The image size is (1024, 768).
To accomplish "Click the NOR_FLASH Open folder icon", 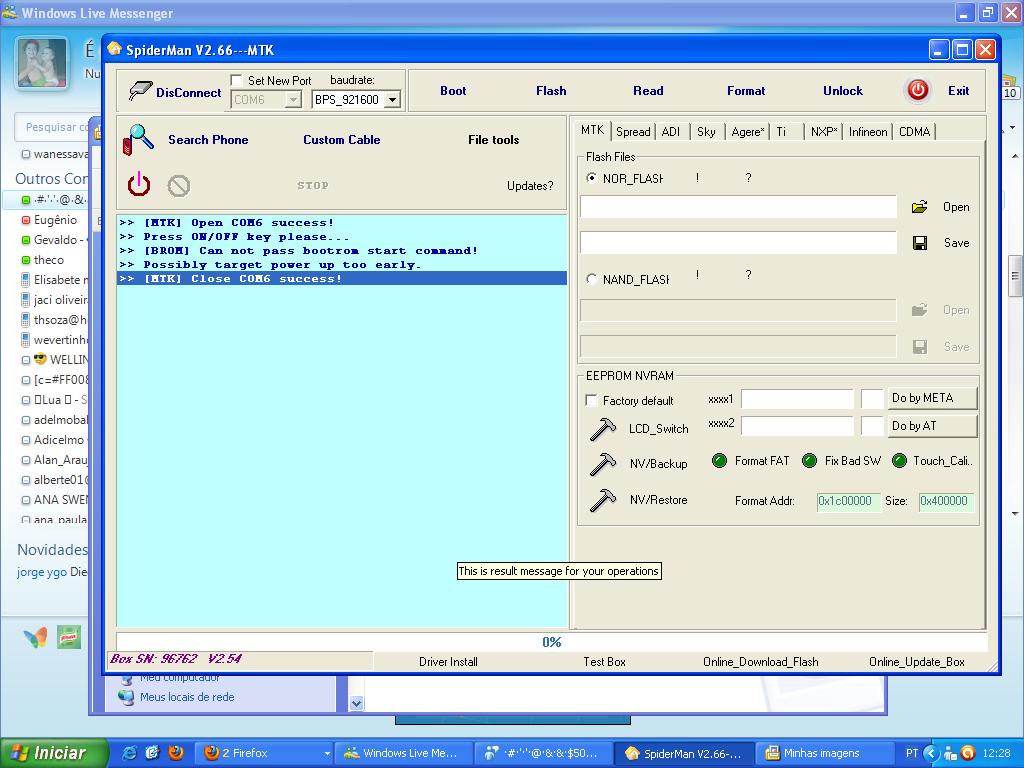I will 920,207.
